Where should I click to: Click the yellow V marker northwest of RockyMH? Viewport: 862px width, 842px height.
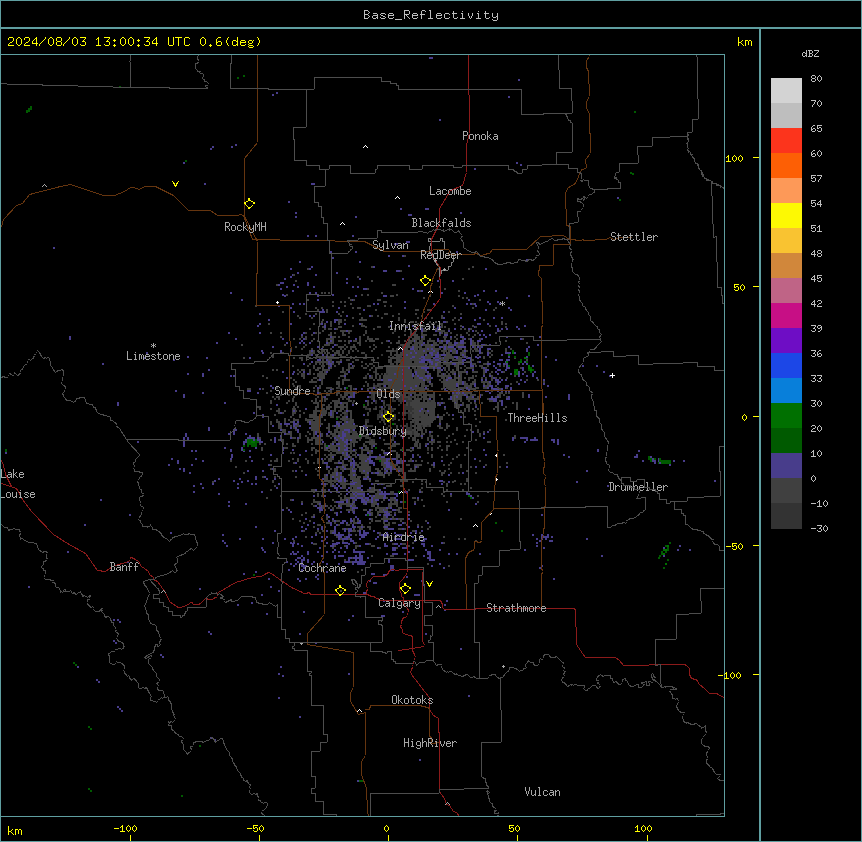pos(175,184)
